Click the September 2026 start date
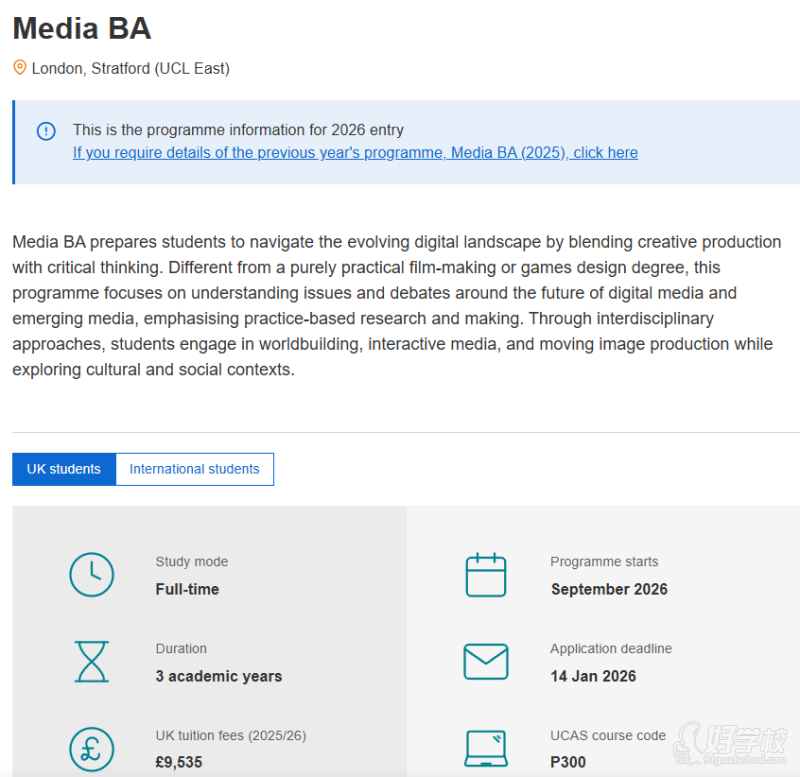 click(x=609, y=589)
